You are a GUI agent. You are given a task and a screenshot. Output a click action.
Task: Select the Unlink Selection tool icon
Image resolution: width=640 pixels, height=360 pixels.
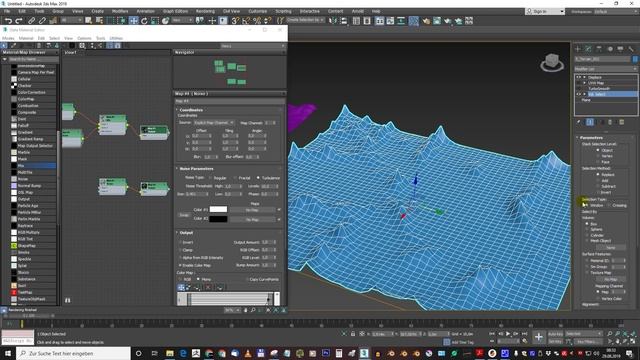[x=42, y=20]
